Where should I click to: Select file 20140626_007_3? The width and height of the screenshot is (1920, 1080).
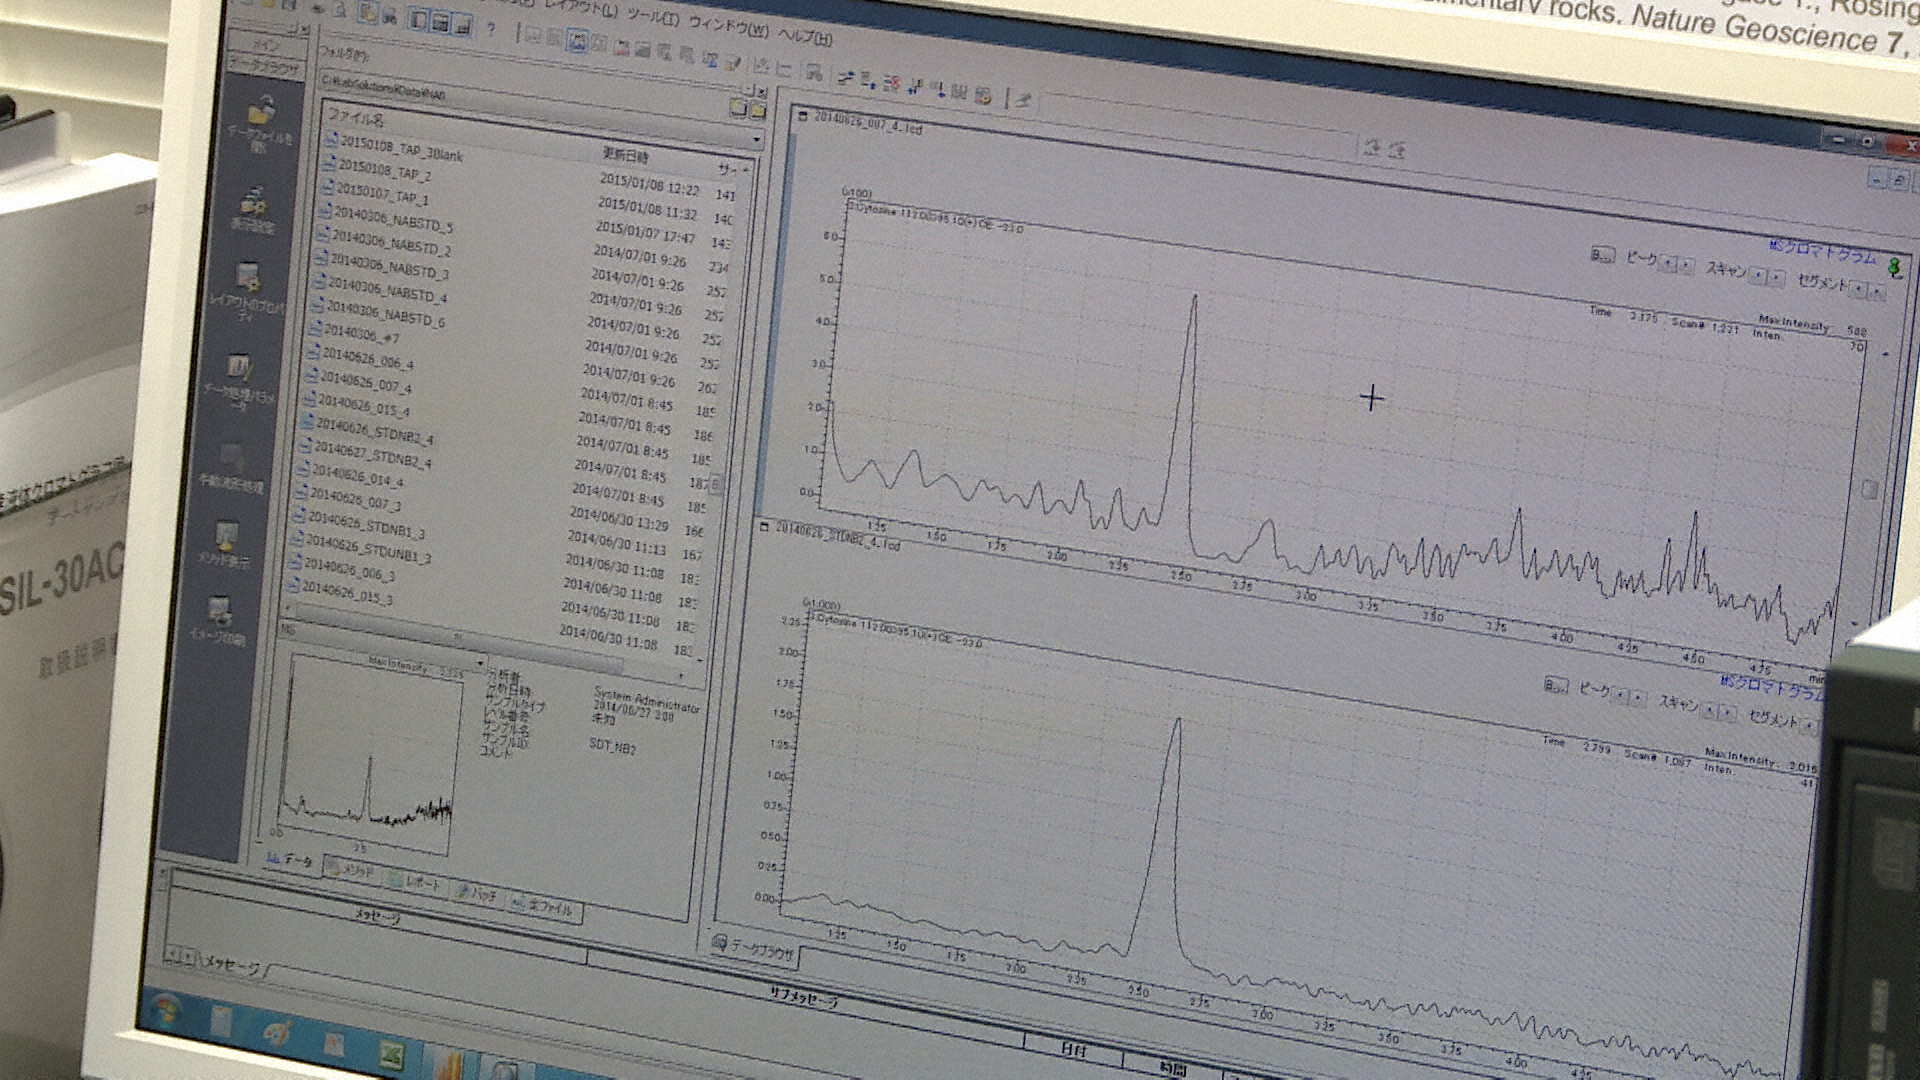coord(345,498)
